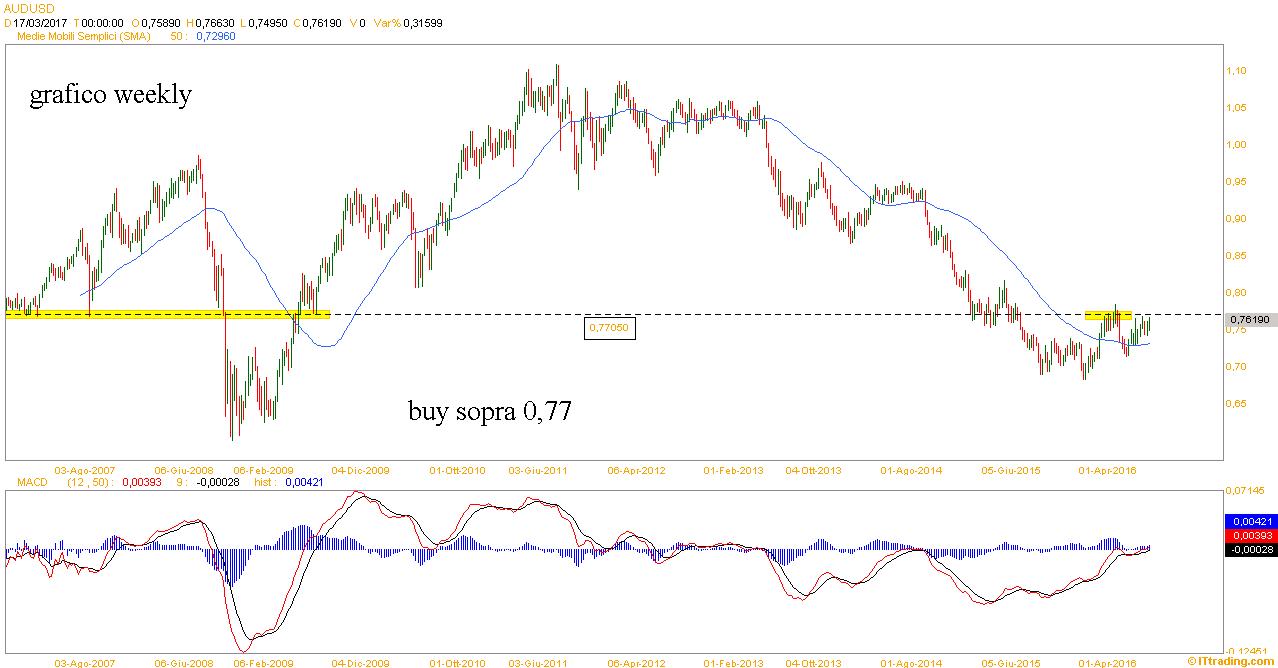Click the SMA 50 value 0,72960

tap(214, 35)
